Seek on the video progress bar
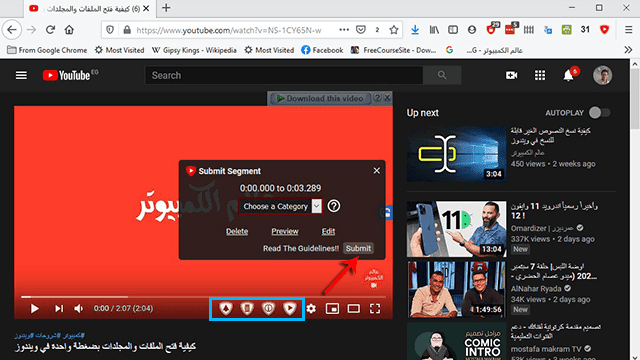This screenshot has width=640, height=360. tap(203, 297)
